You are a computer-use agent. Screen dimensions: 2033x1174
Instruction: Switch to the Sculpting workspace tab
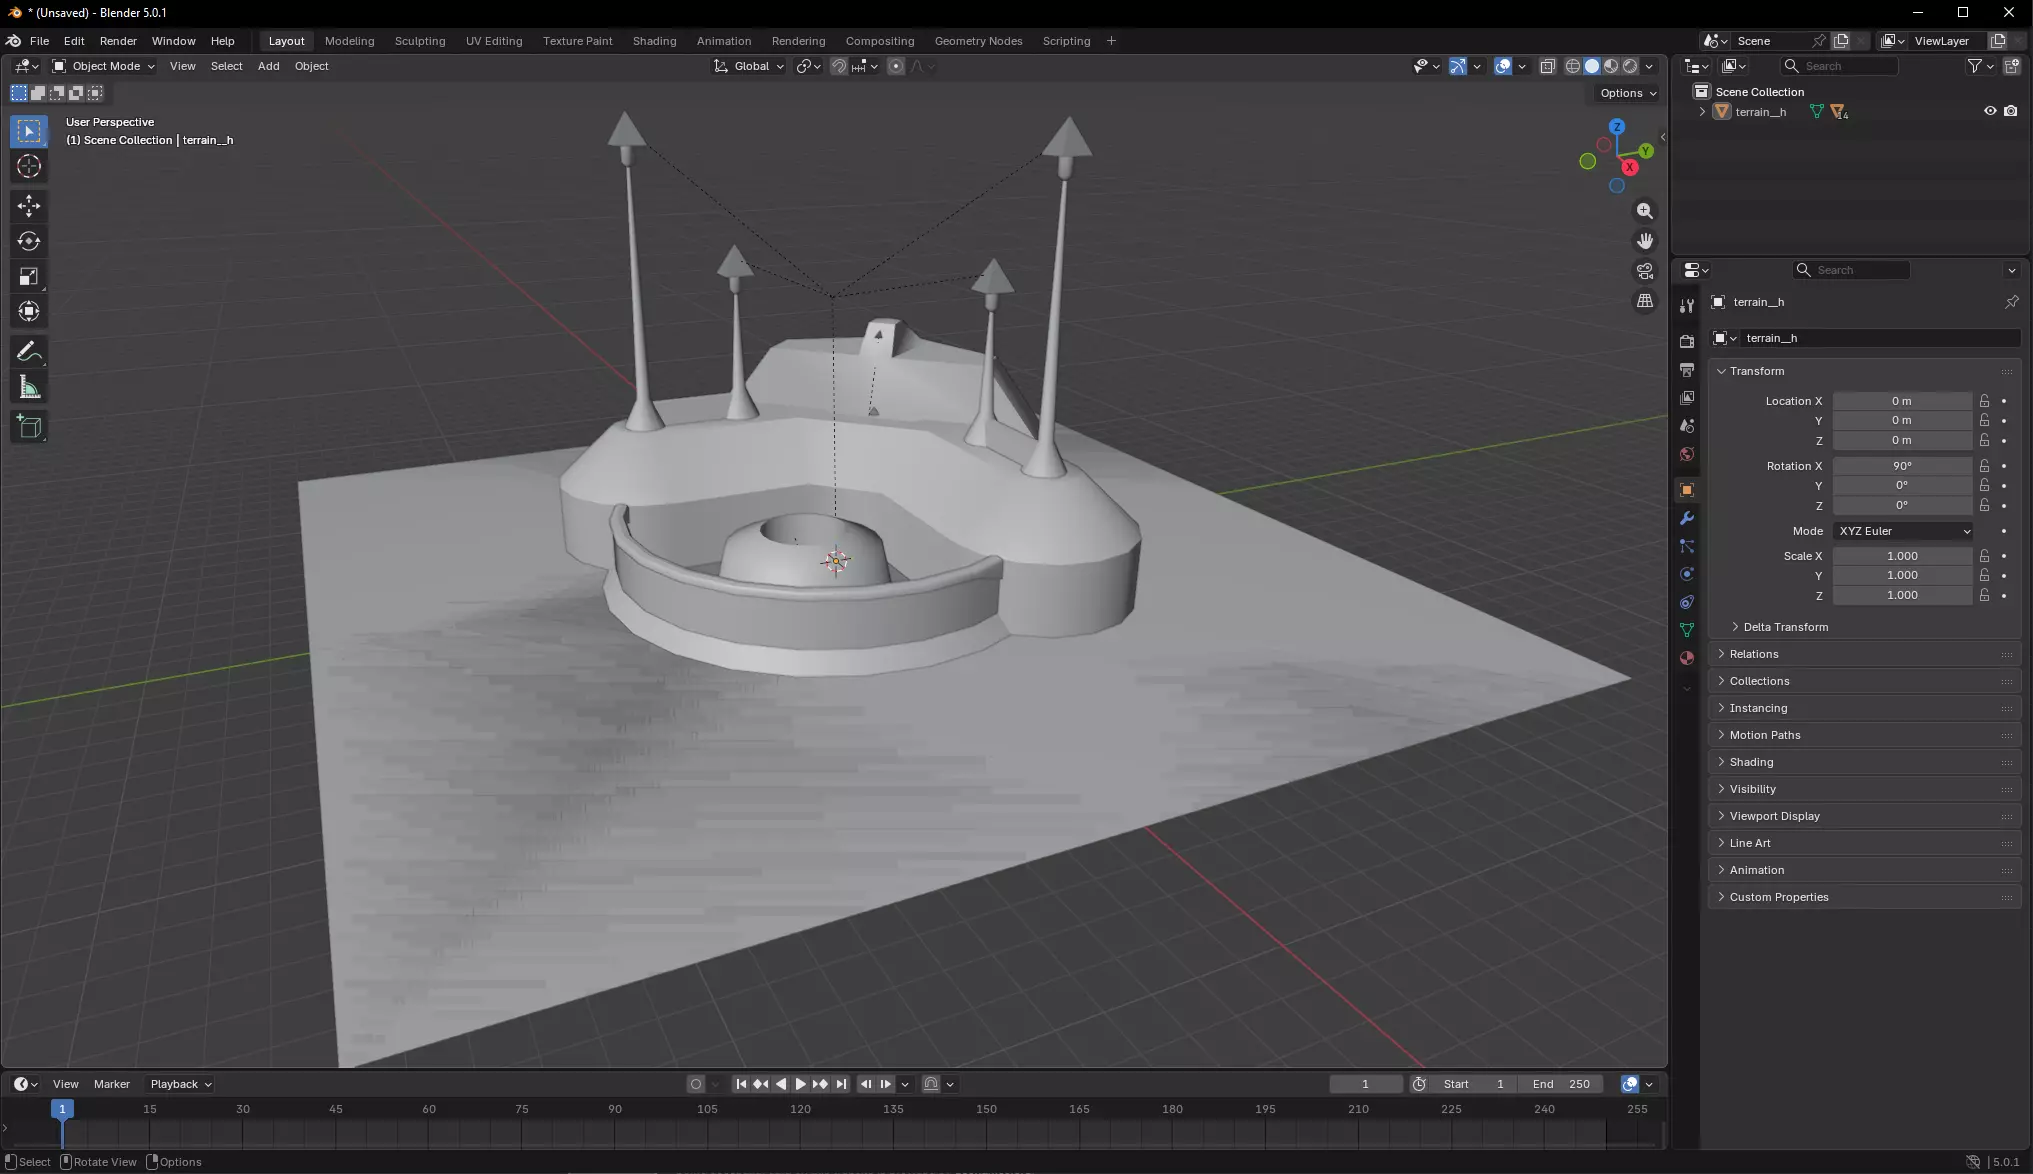419,41
